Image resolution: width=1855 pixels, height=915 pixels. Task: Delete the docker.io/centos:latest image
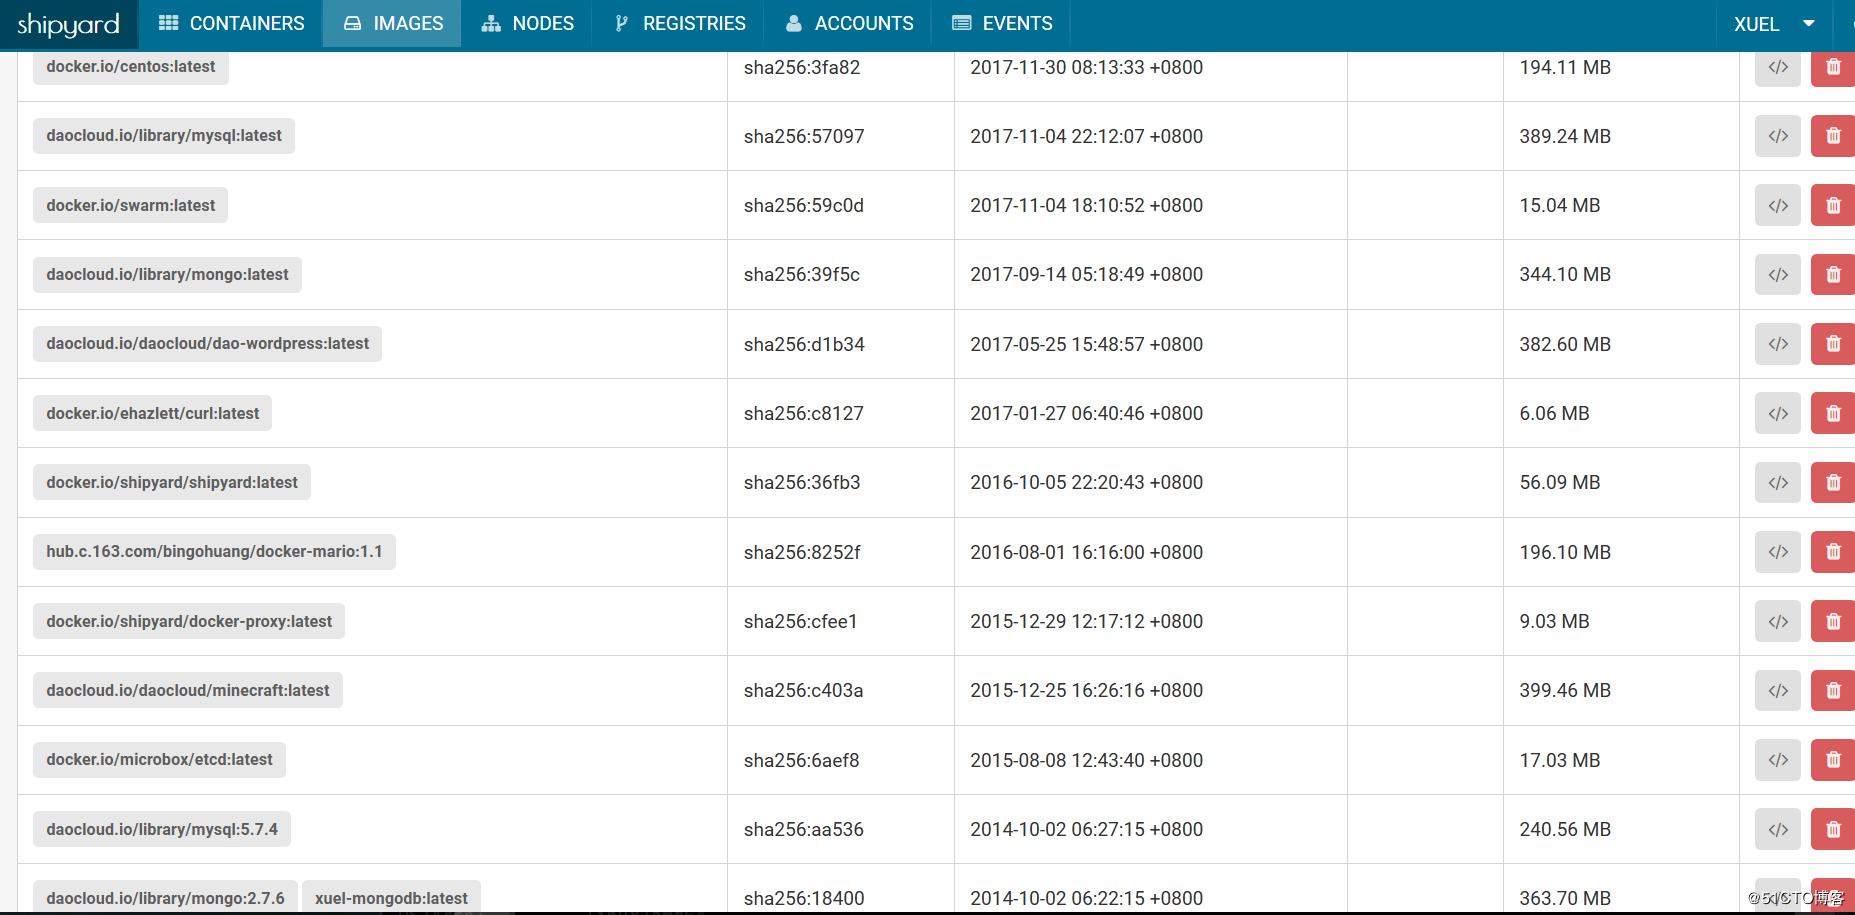point(1833,67)
